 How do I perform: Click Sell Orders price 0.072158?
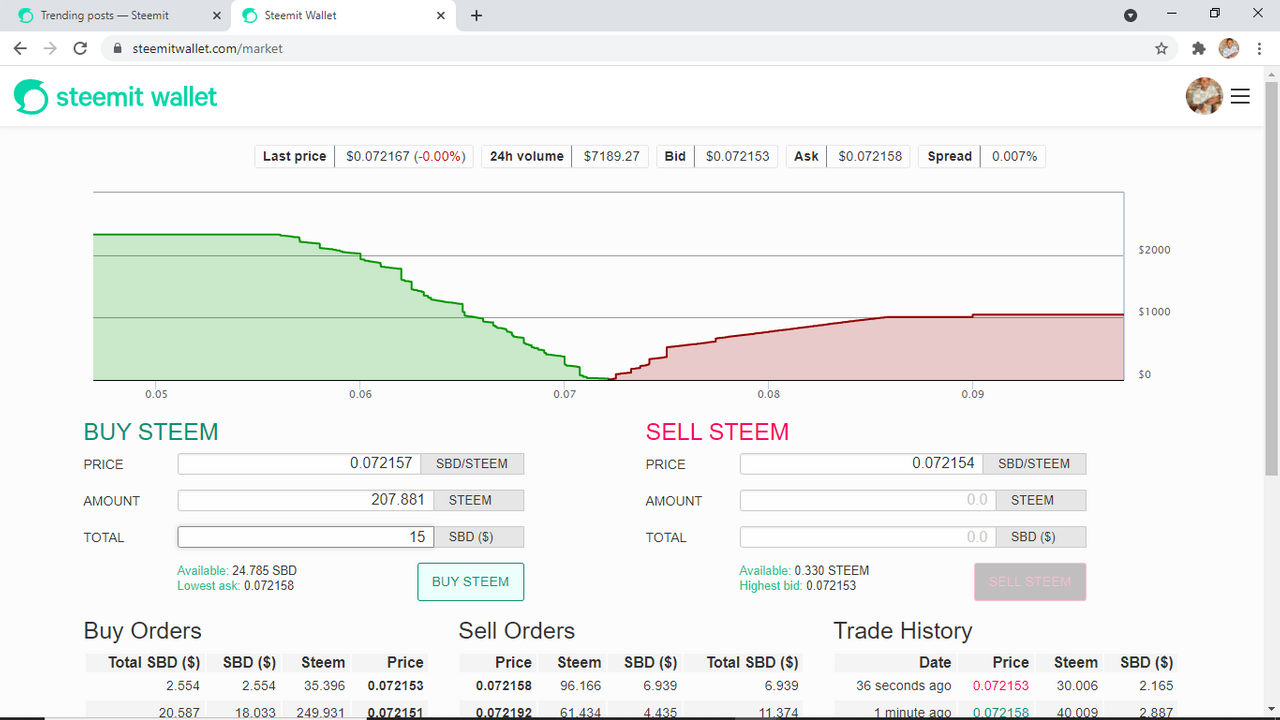pos(504,686)
